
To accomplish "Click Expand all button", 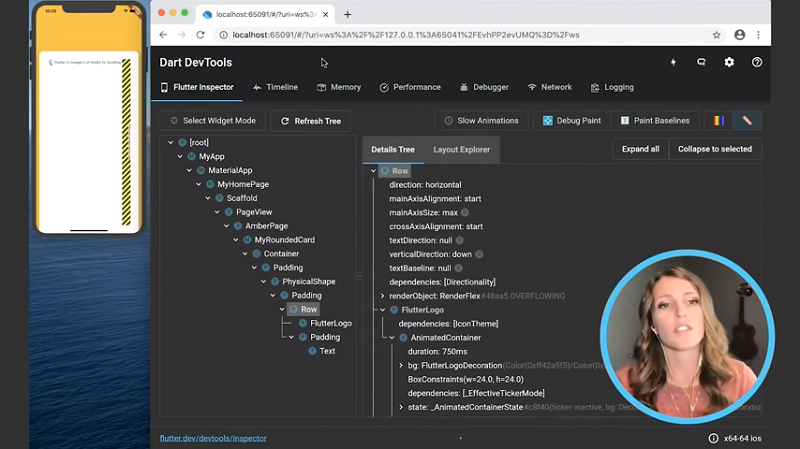I will (640, 149).
